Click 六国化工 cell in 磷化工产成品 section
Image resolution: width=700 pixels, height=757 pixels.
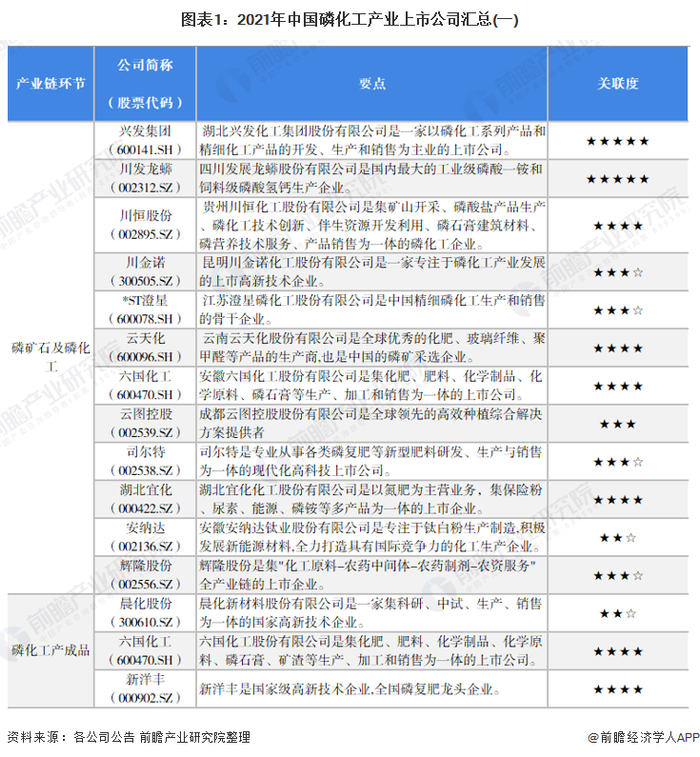point(145,651)
